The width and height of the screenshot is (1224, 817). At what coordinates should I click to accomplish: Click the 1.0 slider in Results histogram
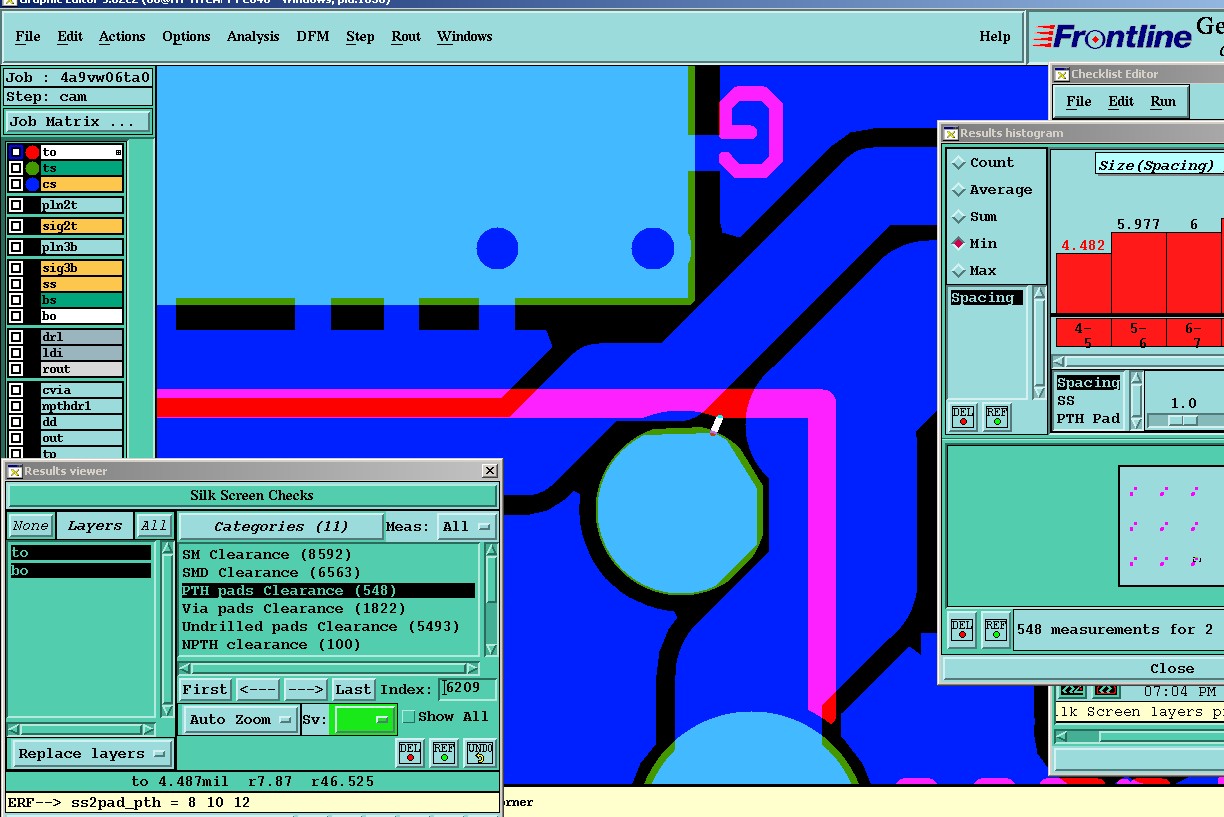(1183, 420)
